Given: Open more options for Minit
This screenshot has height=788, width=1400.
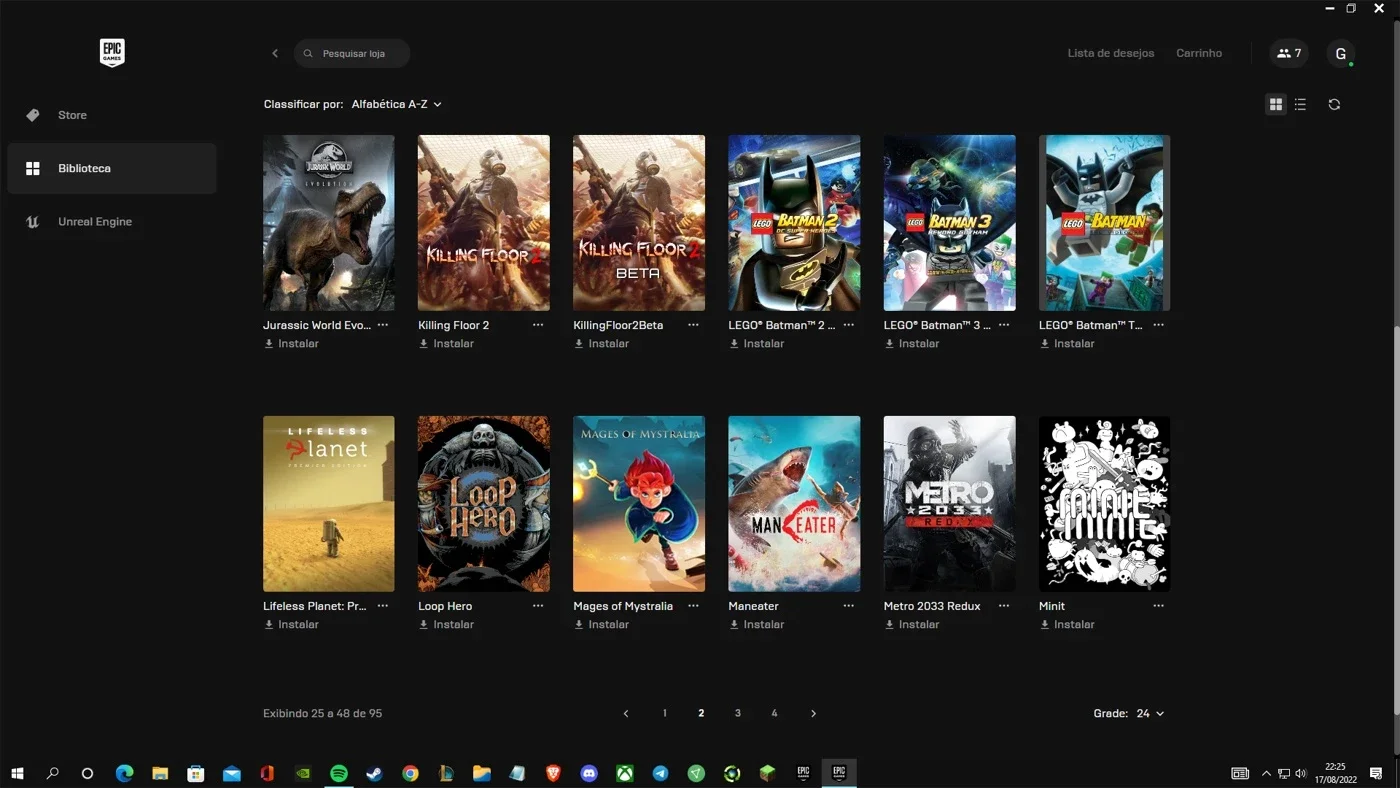Looking at the screenshot, I should click(x=1158, y=606).
